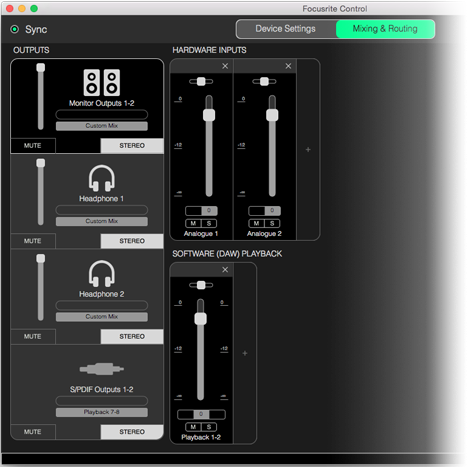Image resolution: width=467 pixels, height=467 pixels.
Task: Click the Analogue 1 level fader handle
Action: click(209, 115)
